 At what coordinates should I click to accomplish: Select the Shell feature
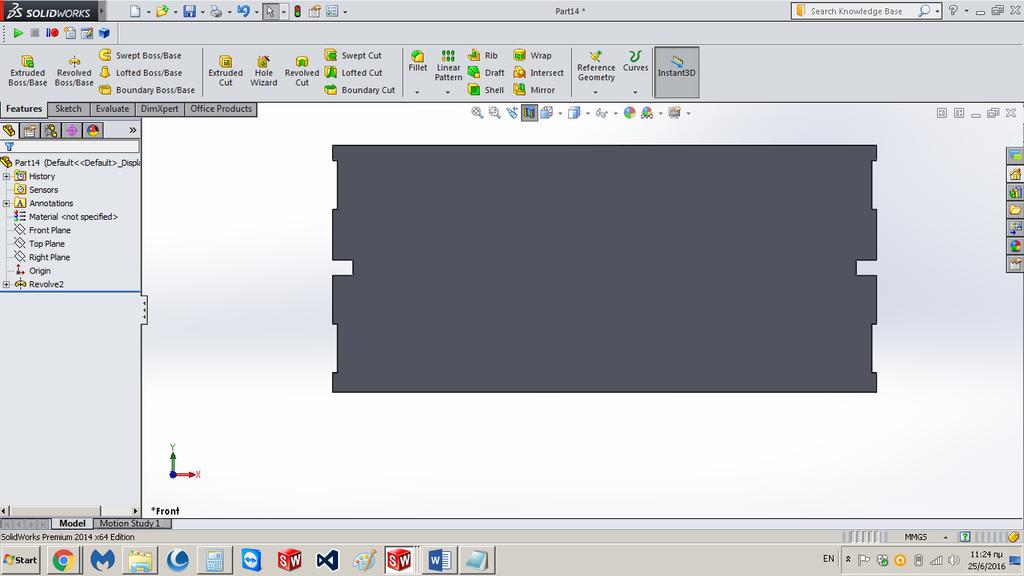point(487,89)
